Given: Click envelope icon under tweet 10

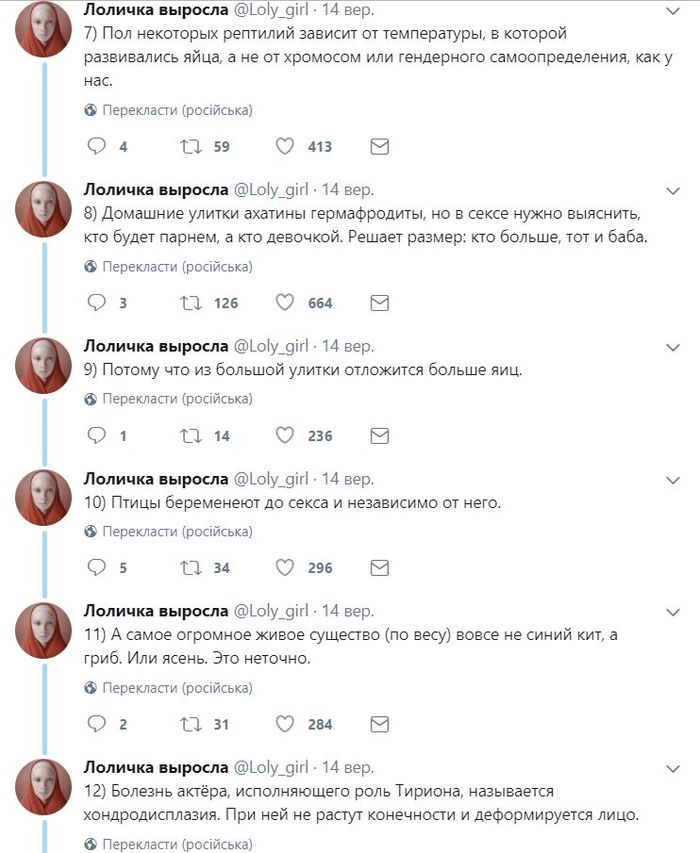Looking at the screenshot, I should pos(379,567).
